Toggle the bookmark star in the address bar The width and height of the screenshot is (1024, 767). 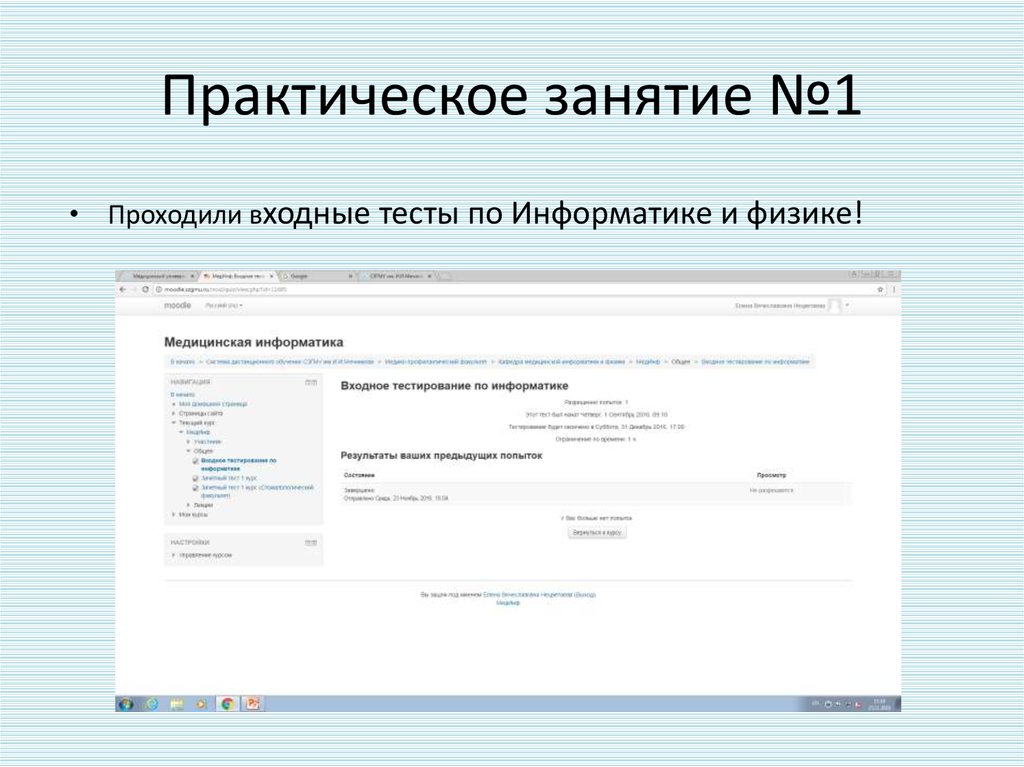[880, 290]
